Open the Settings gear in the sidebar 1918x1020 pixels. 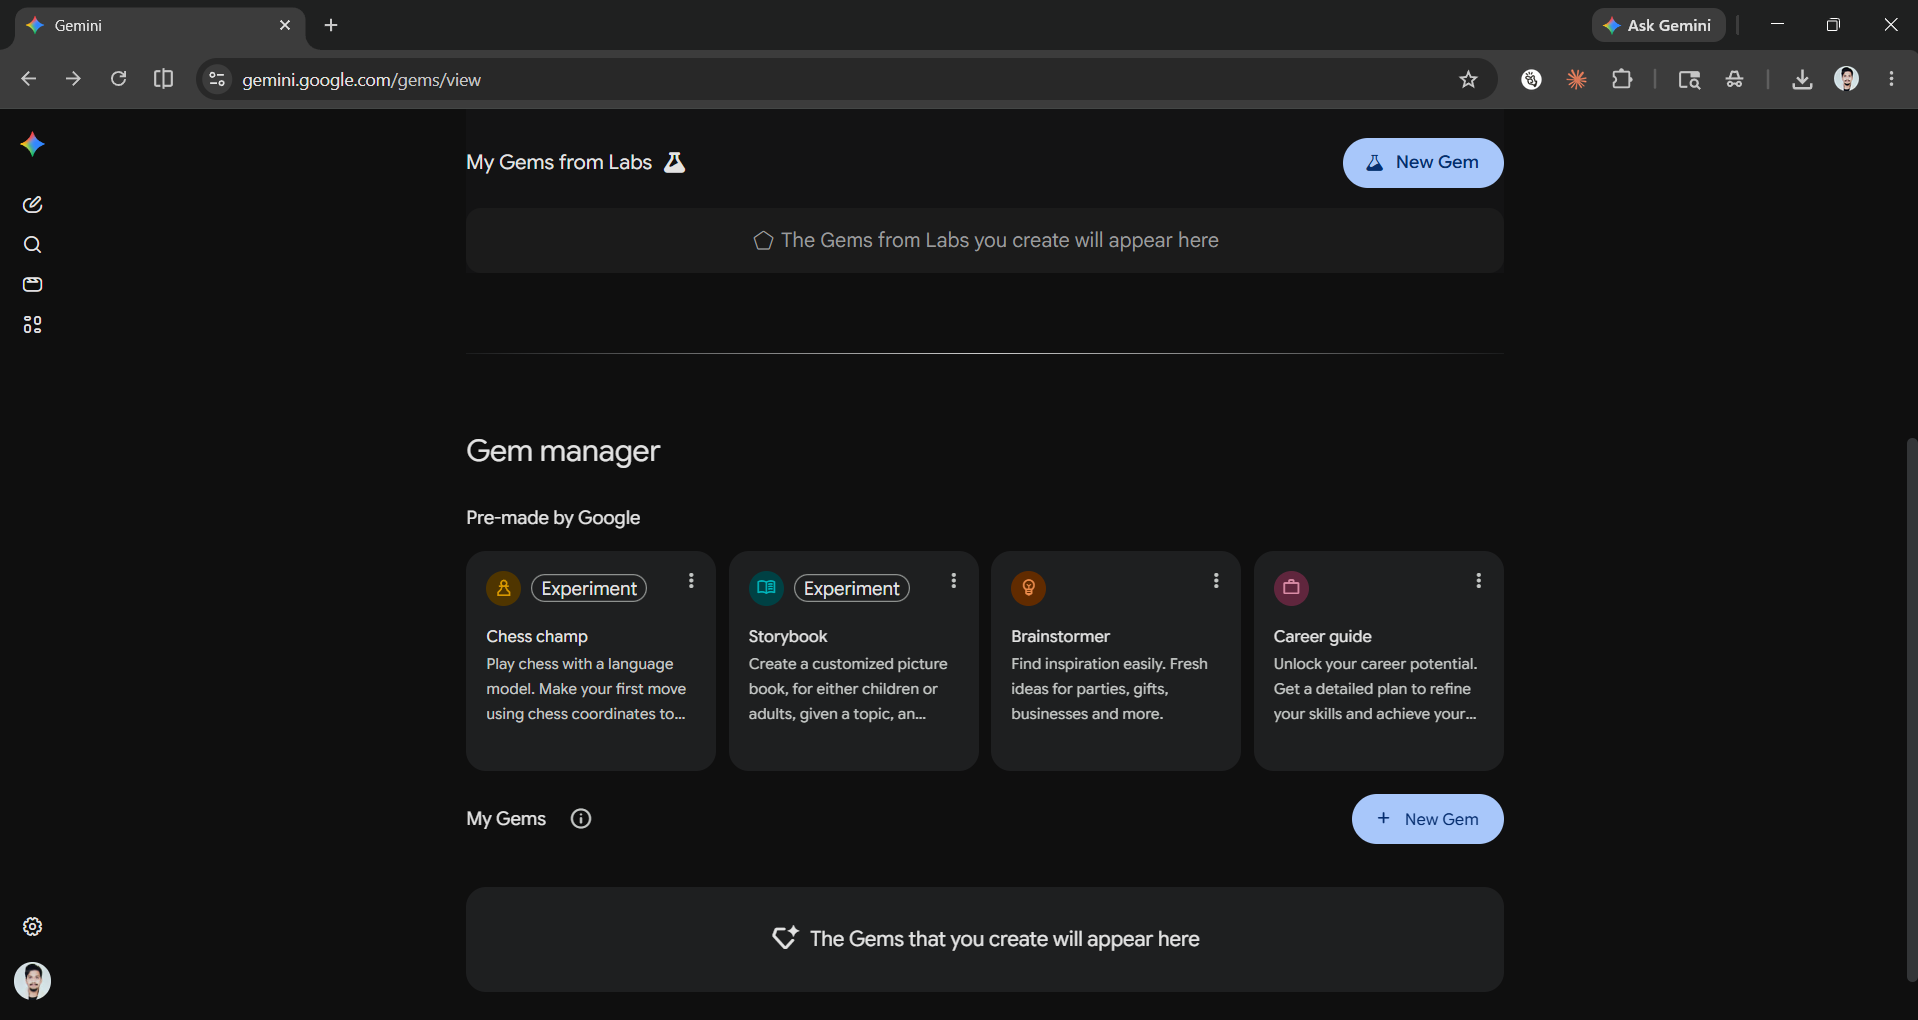pyautogui.click(x=32, y=927)
